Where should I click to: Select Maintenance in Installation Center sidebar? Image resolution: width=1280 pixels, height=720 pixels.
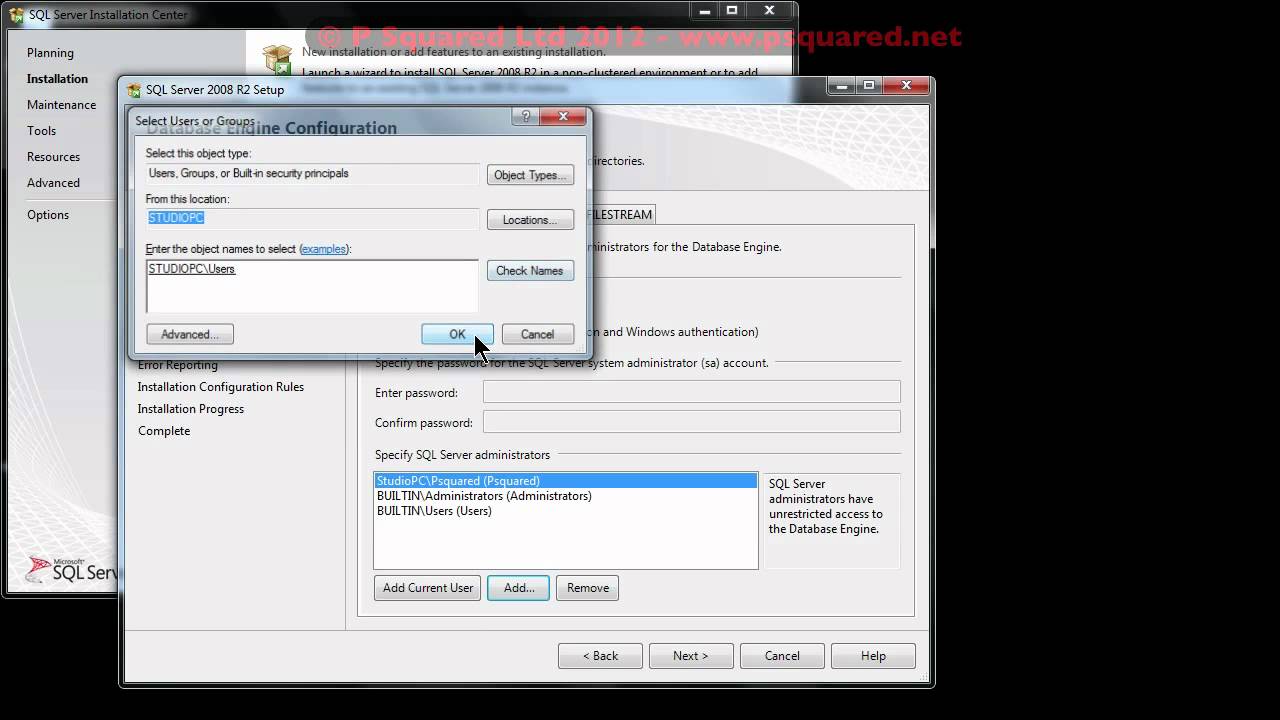click(x=61, y=105)
